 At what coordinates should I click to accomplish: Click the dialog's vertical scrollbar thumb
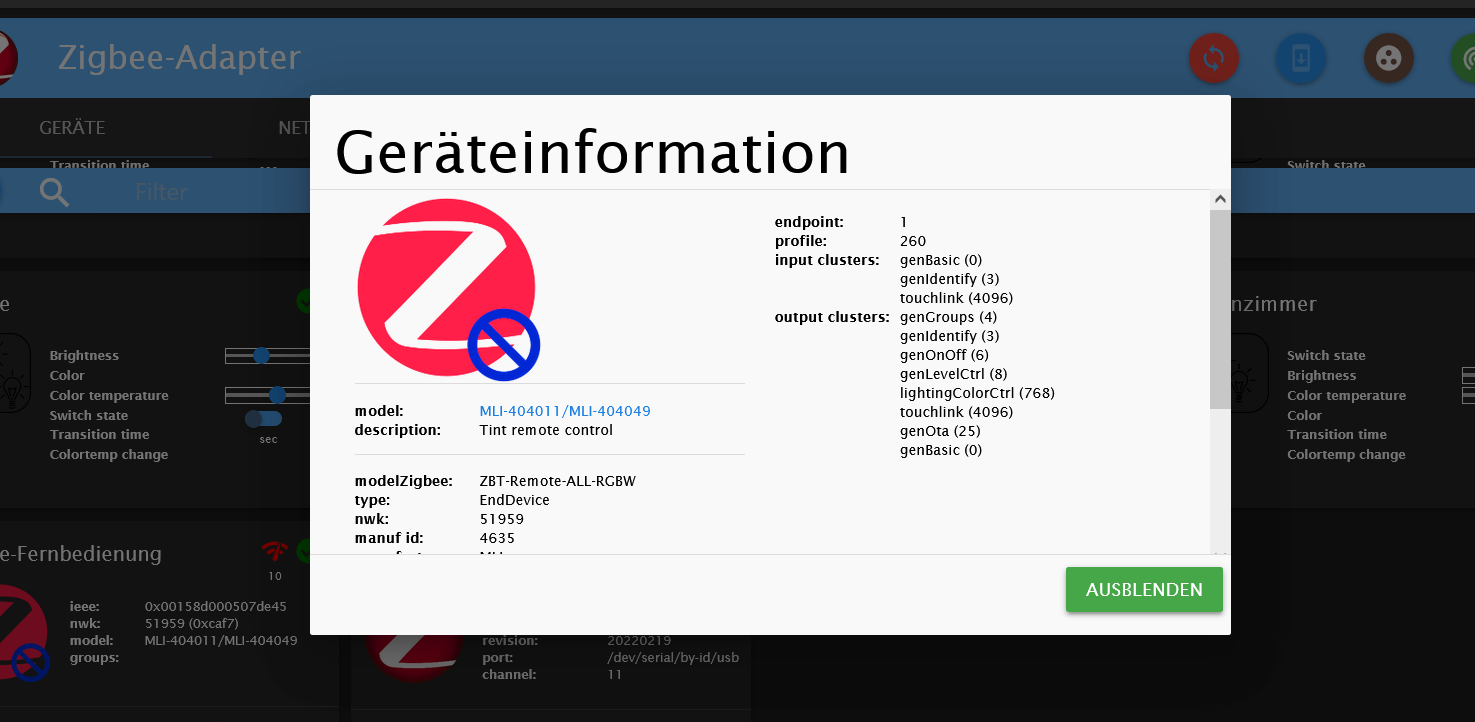coord(1220,309)
